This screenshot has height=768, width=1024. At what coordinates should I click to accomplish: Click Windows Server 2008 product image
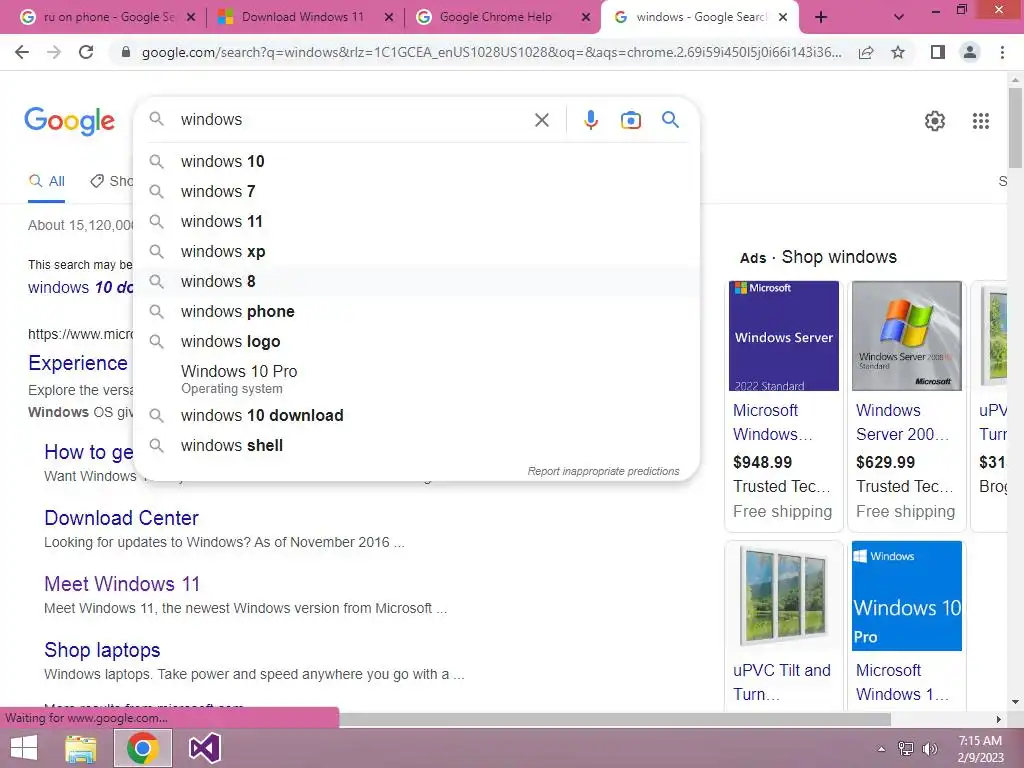click(906, 336)
